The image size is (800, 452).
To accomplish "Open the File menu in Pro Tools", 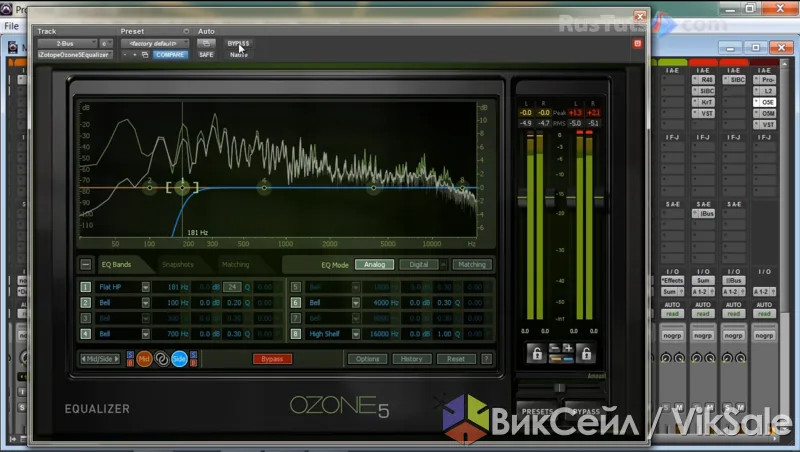I will 11,26.
